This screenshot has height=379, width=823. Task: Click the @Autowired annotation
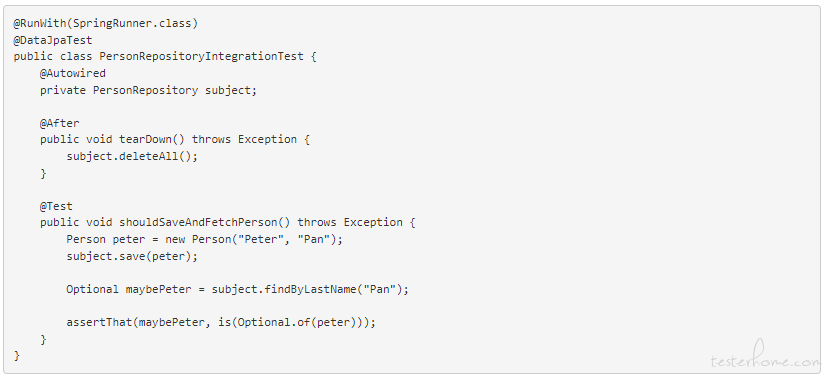pos(73,73)
